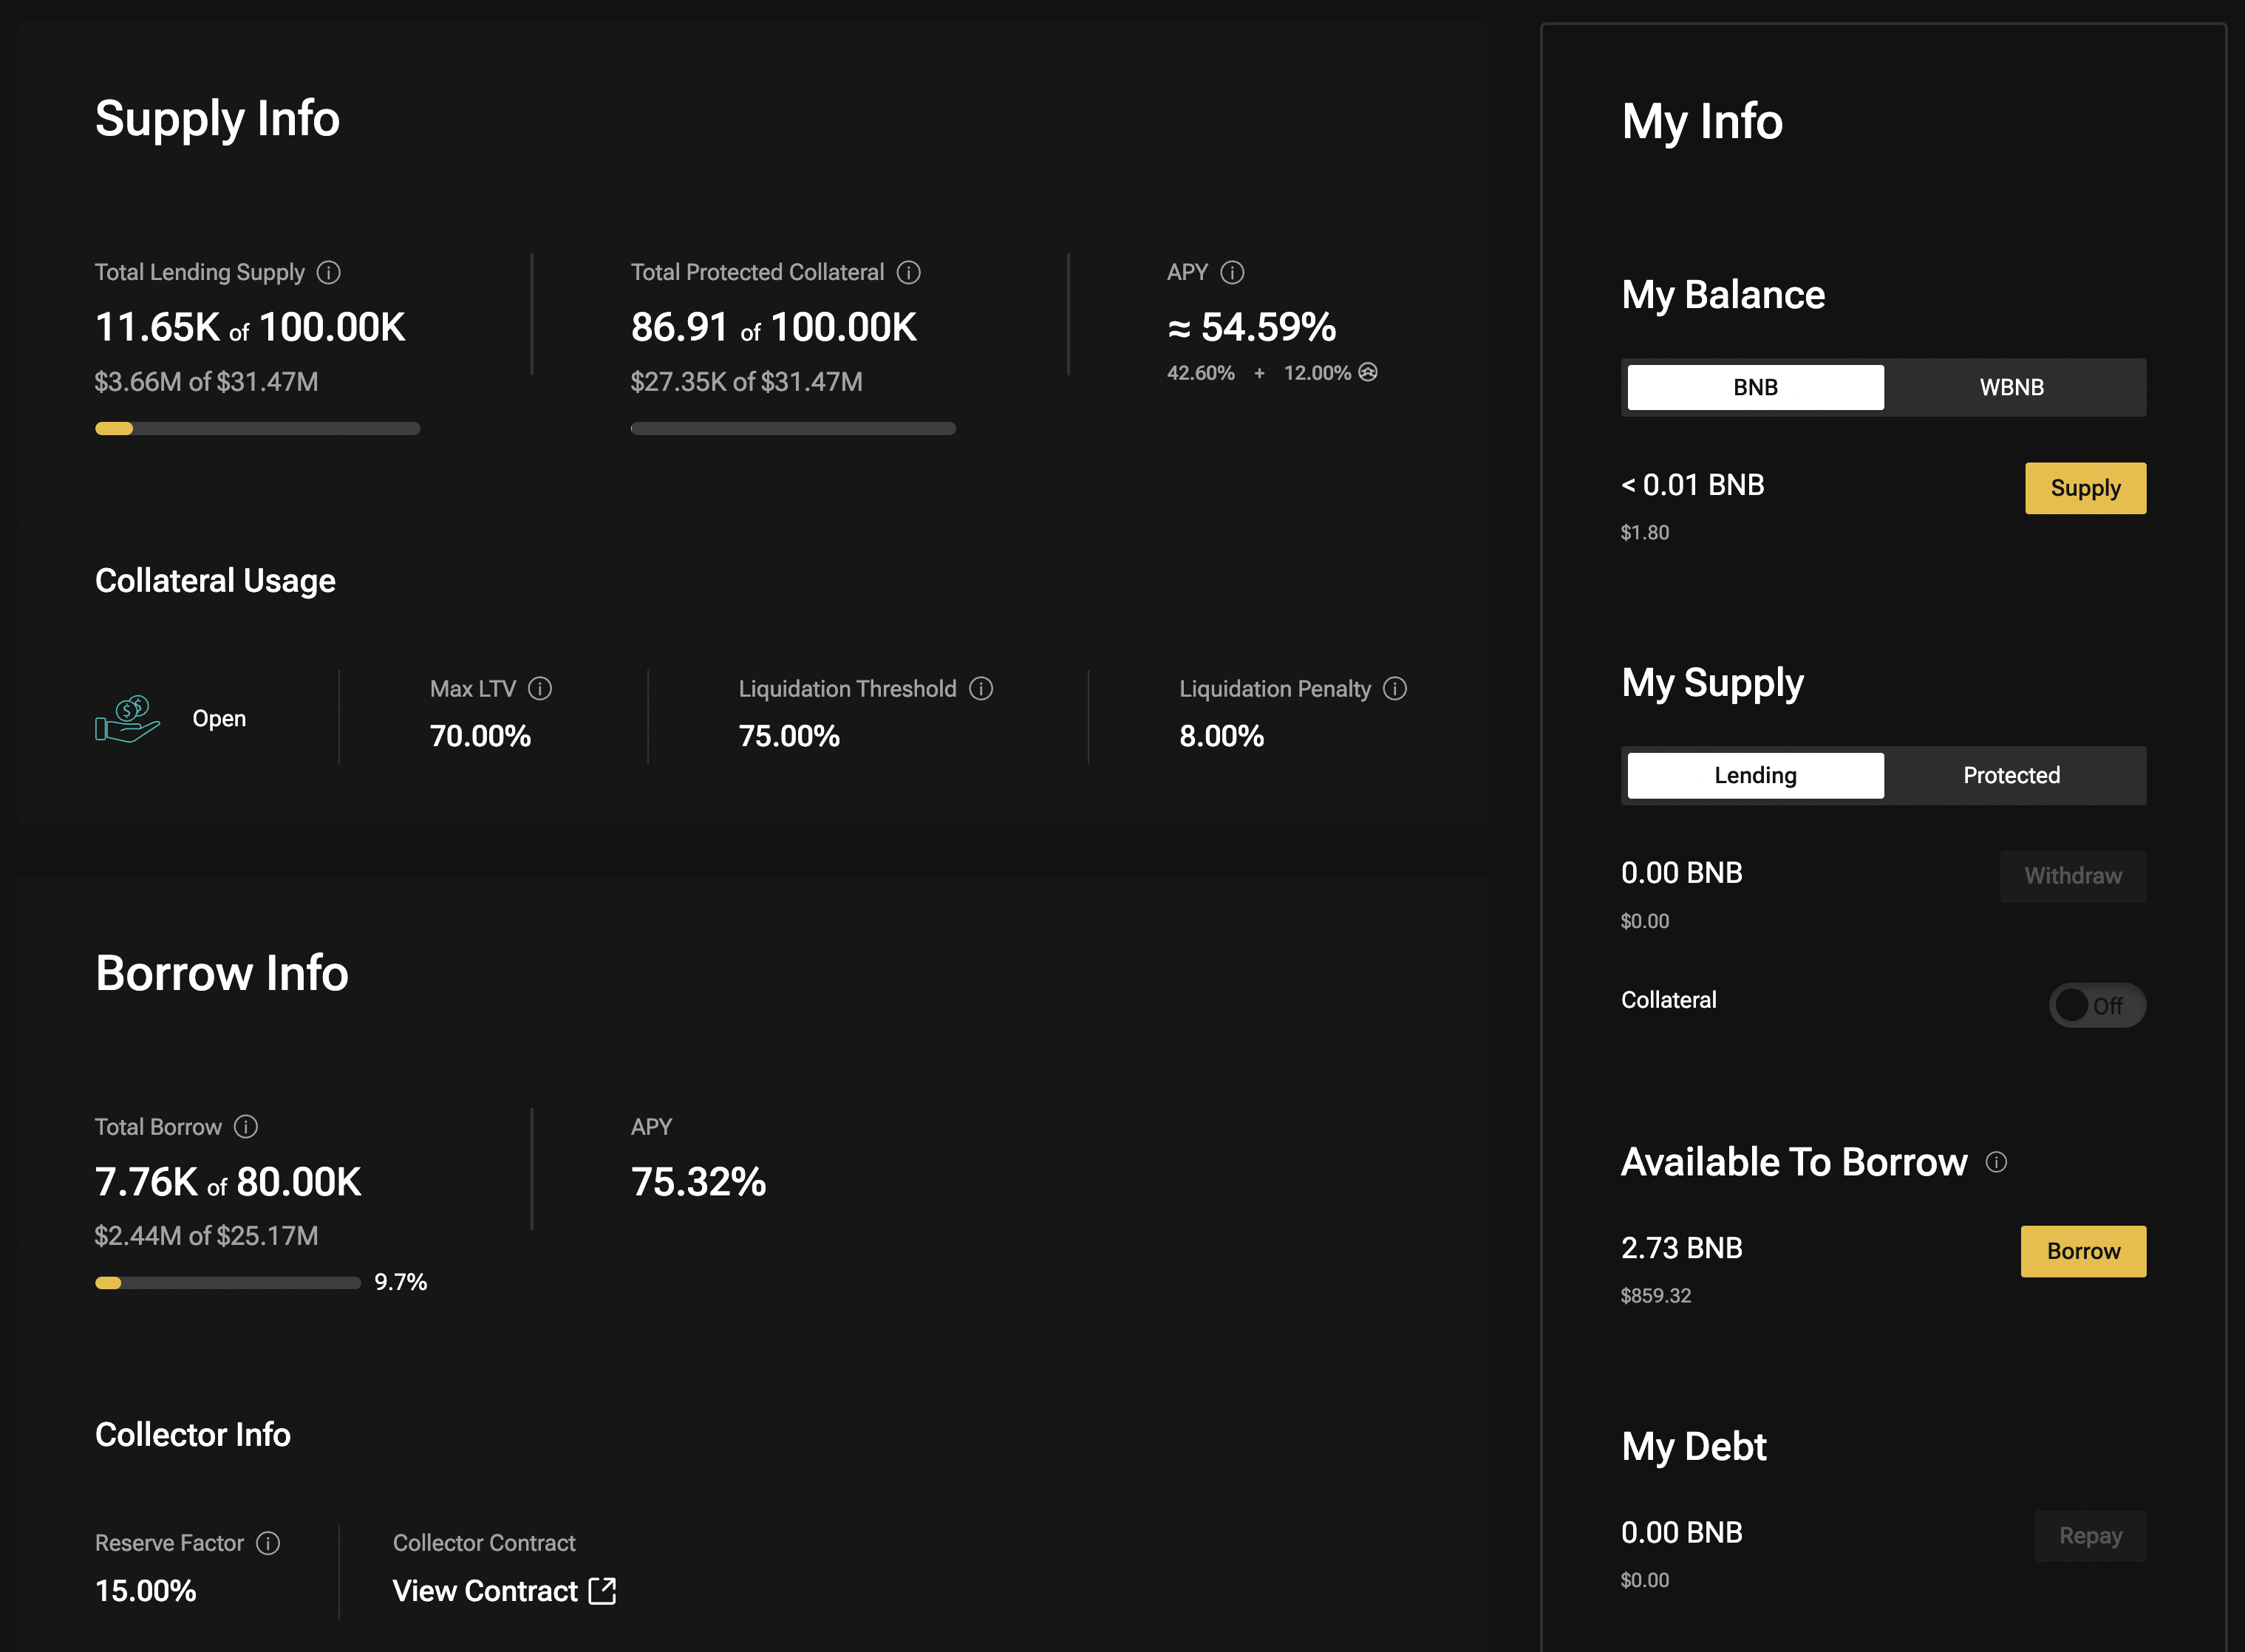Click external link icon beside View Contract
Screen dimensions: 2245x1652
pyautogui.click(x=602, y=1590)
